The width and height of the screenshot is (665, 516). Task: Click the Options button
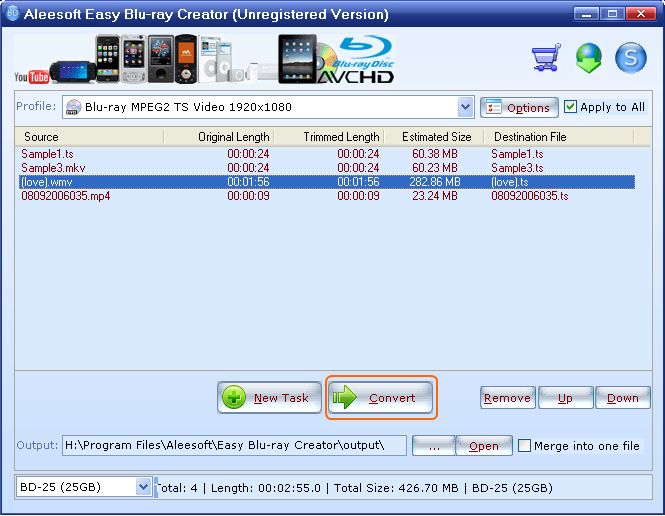519,108
